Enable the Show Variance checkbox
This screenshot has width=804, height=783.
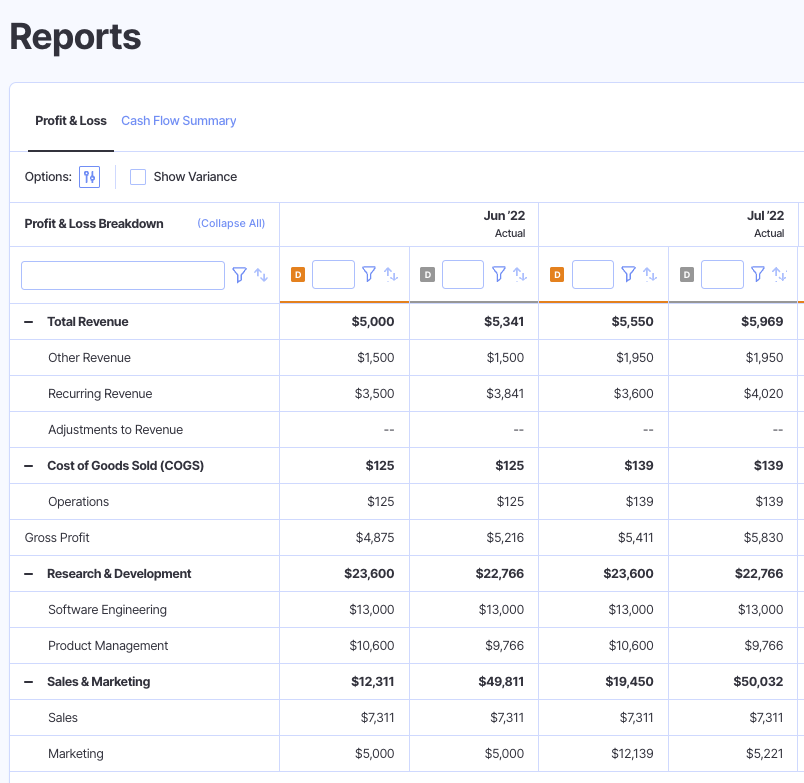click(138, 177)
